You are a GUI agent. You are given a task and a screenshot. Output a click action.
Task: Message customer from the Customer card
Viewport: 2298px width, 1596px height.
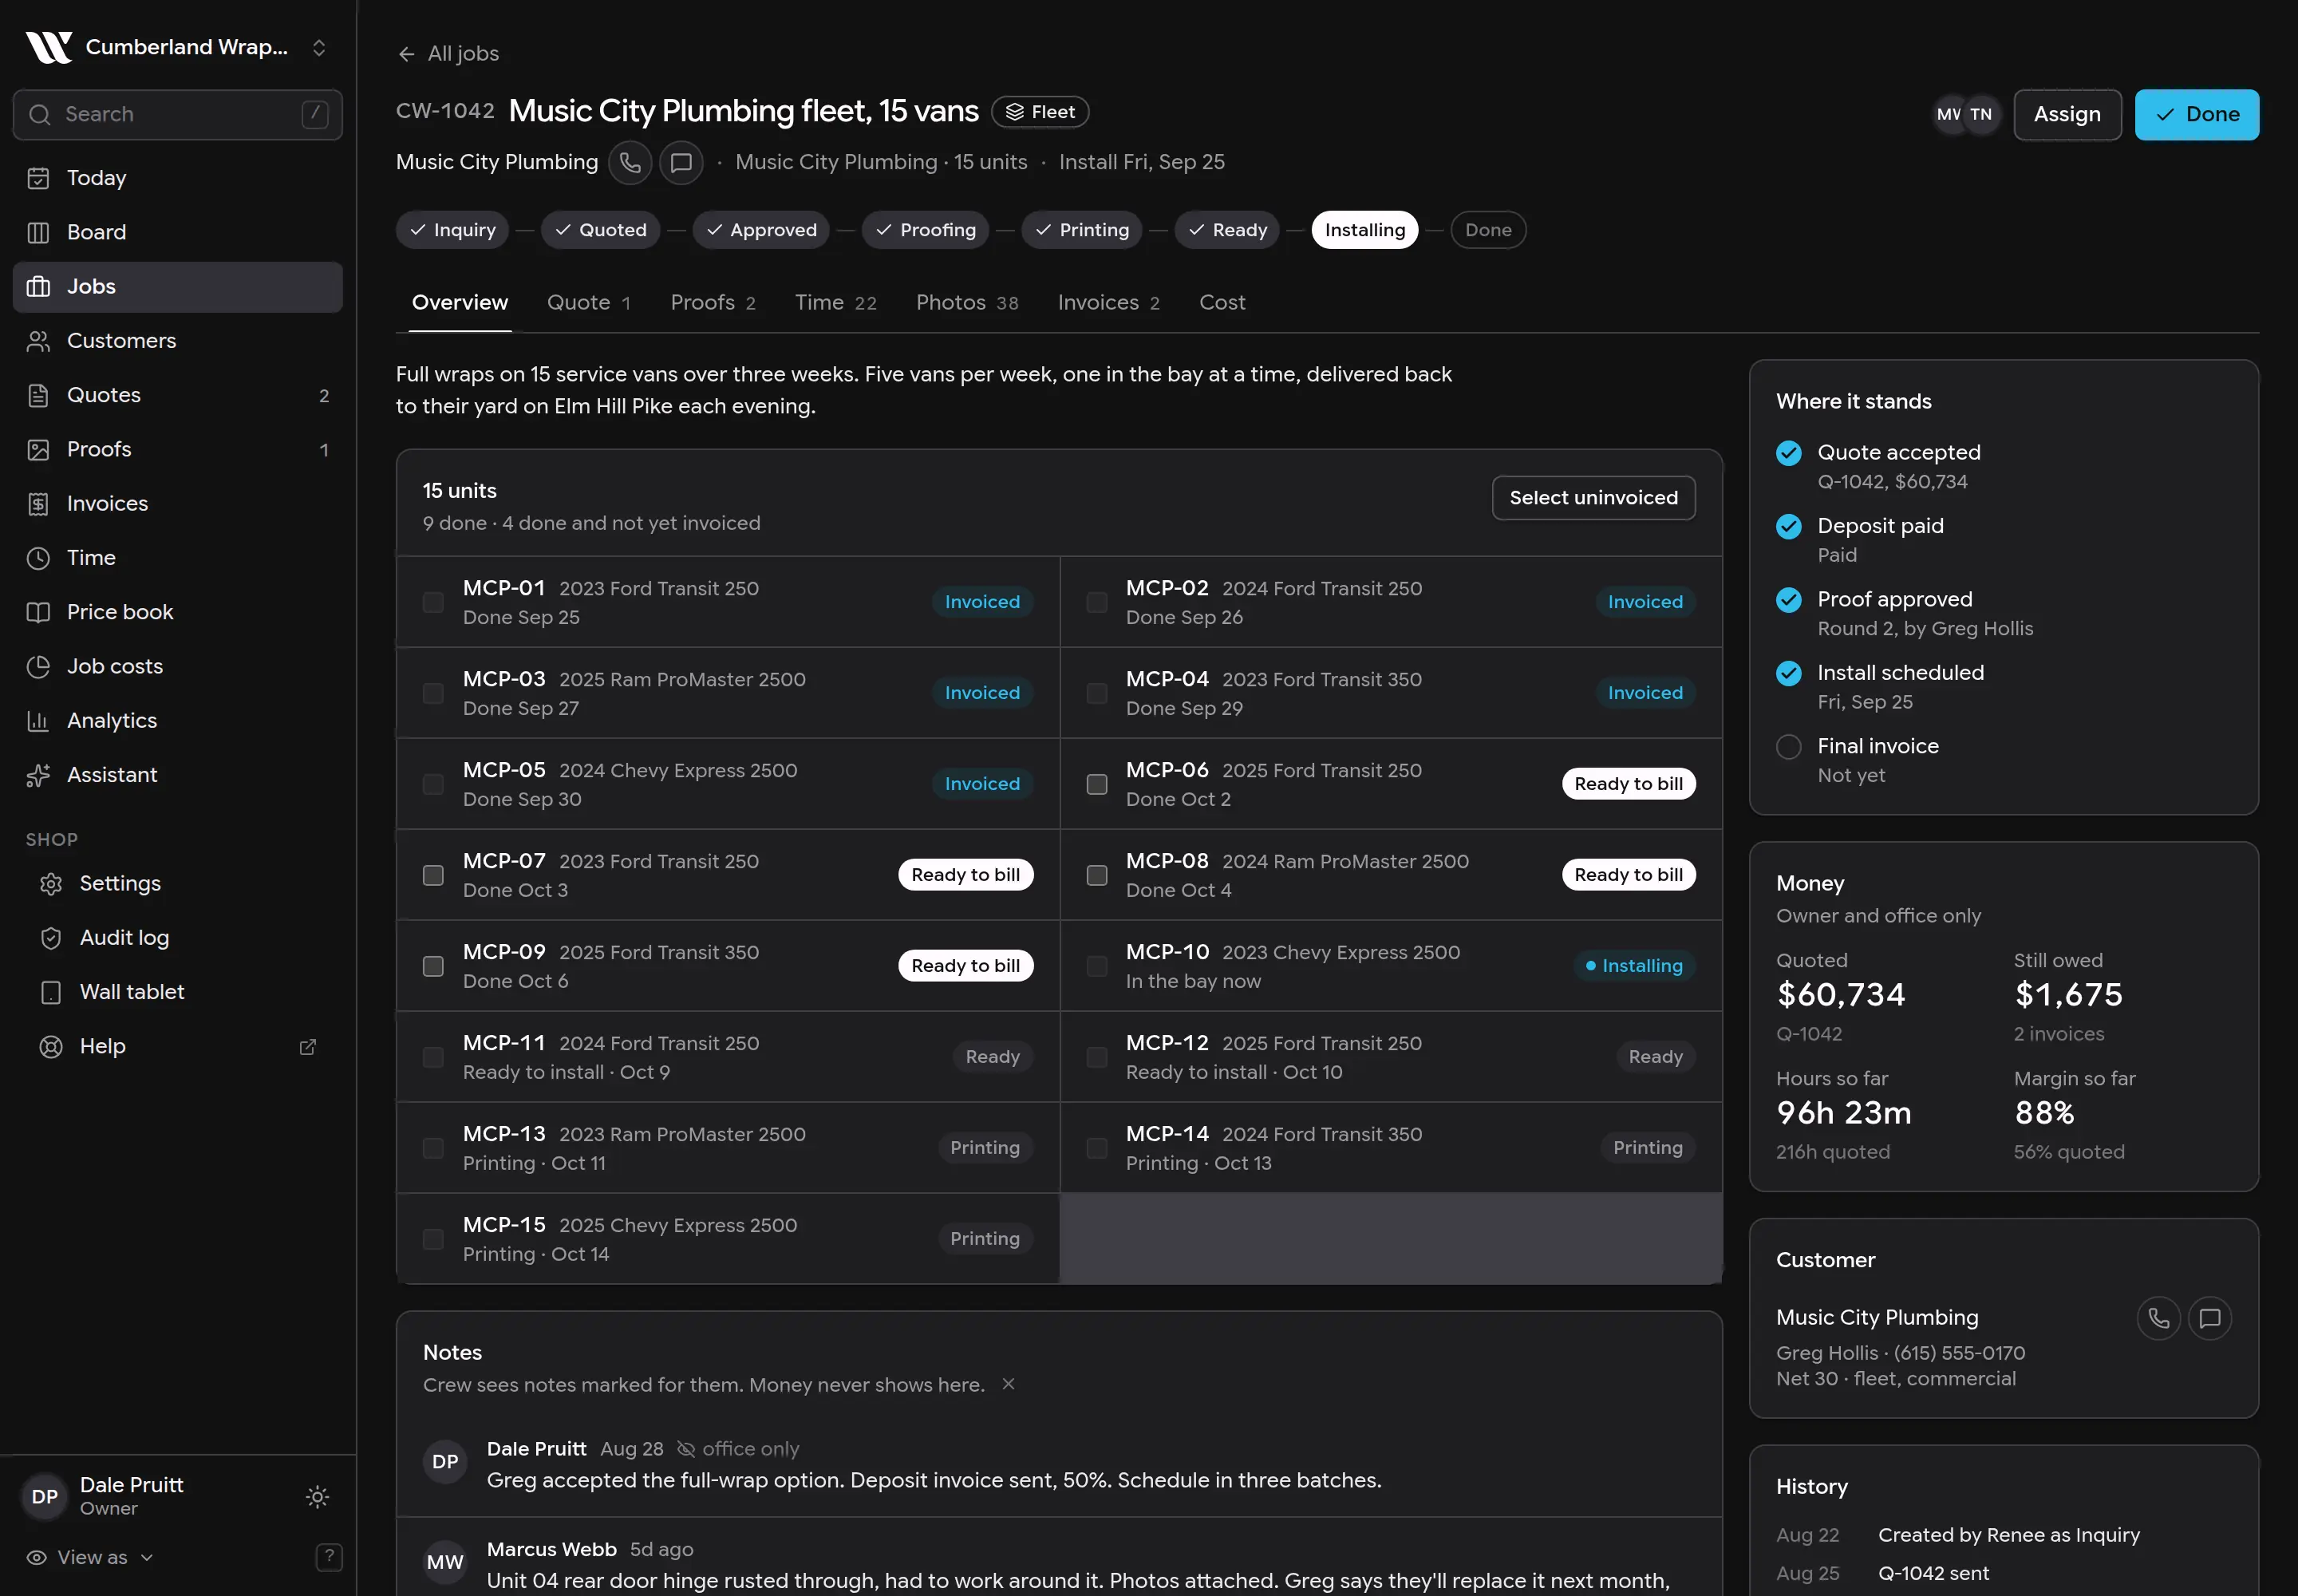click(2210, 1318)
